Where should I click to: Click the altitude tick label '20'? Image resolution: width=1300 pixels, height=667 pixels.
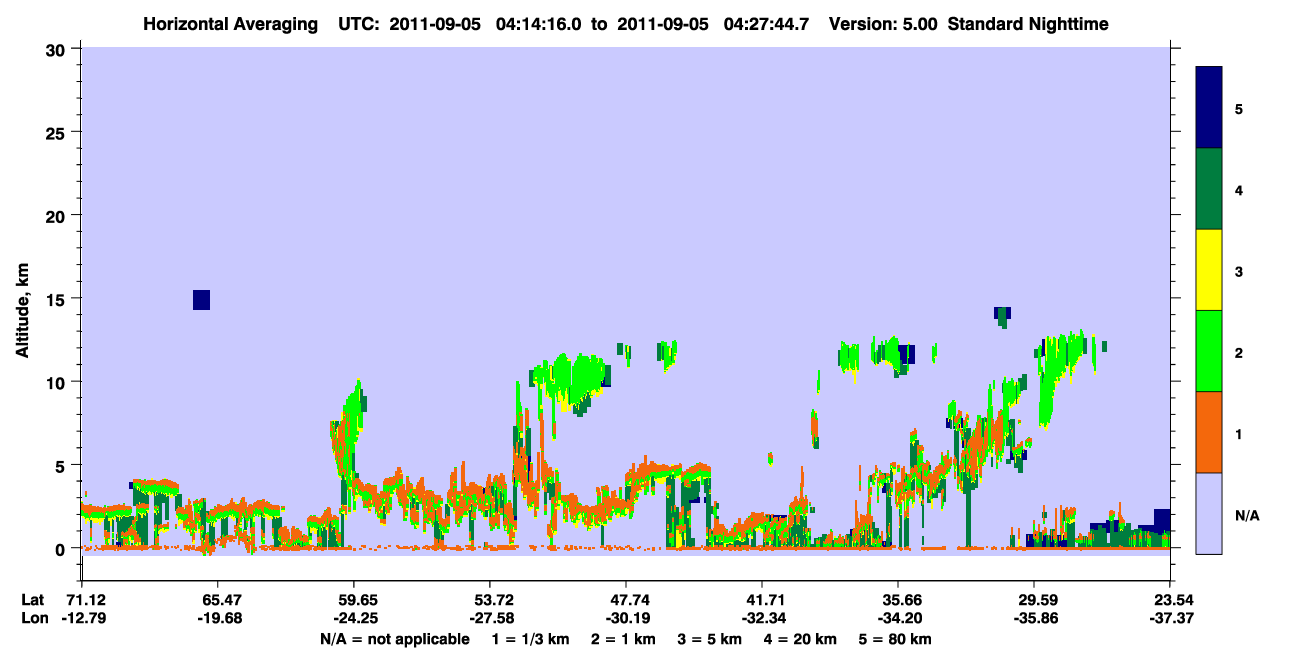click(x=57, y=216)
